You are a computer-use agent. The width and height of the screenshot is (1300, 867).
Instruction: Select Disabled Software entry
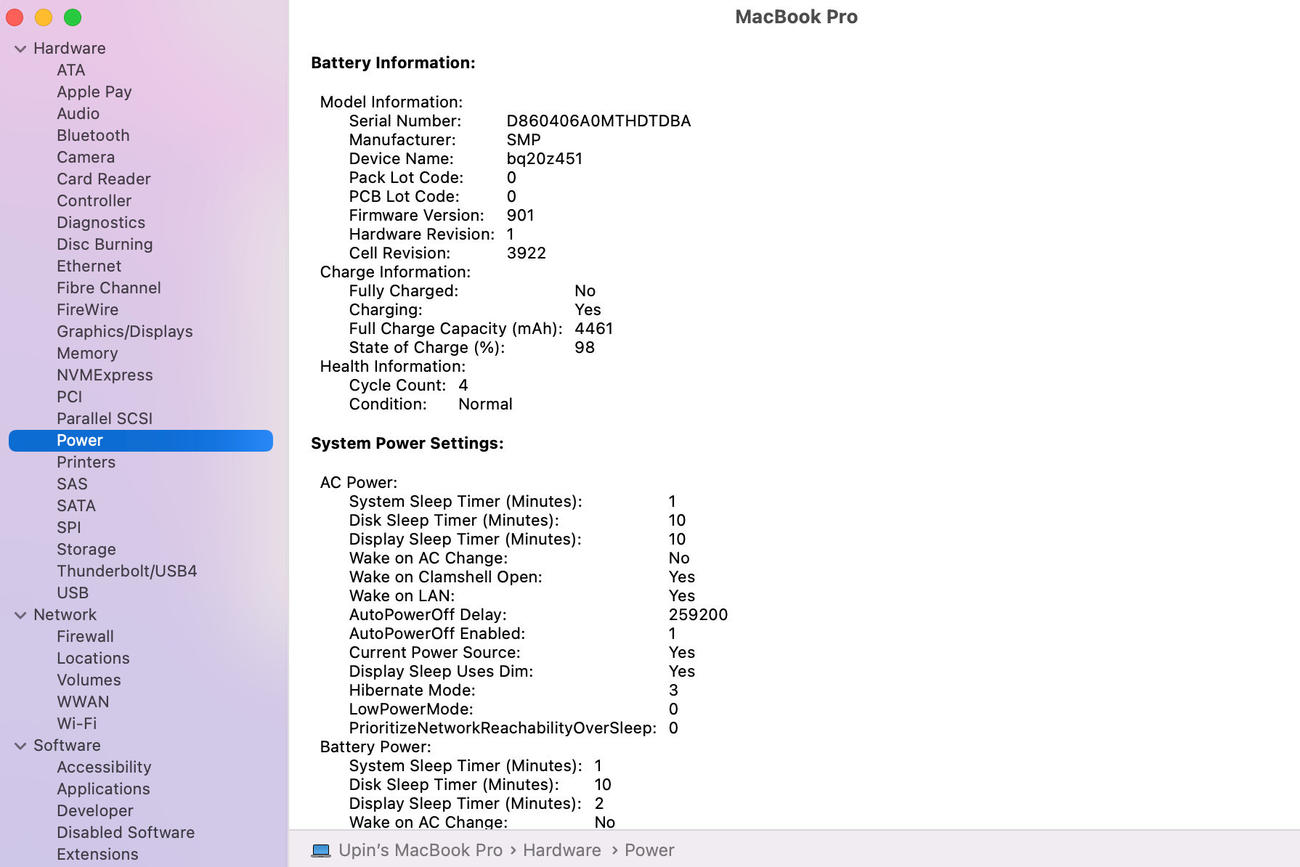tap(125, 833)
